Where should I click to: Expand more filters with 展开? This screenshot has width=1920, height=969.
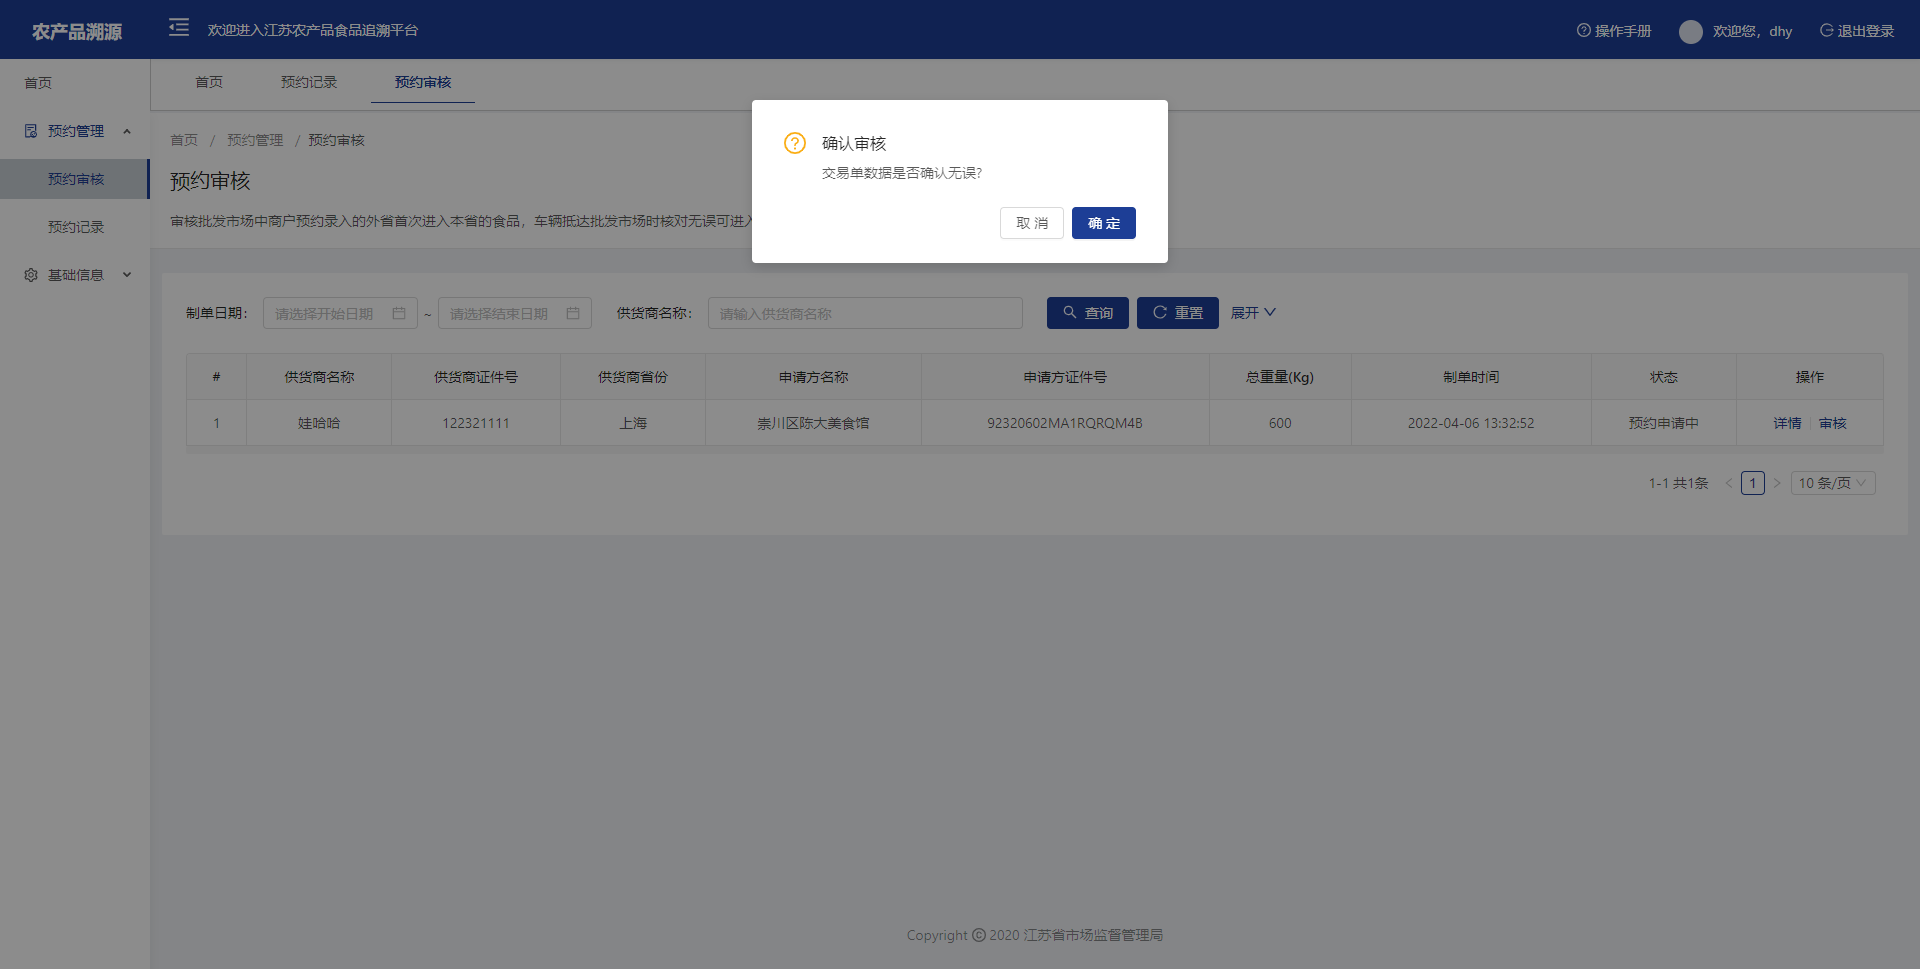pyautogui.click(x=1253, y=313)
